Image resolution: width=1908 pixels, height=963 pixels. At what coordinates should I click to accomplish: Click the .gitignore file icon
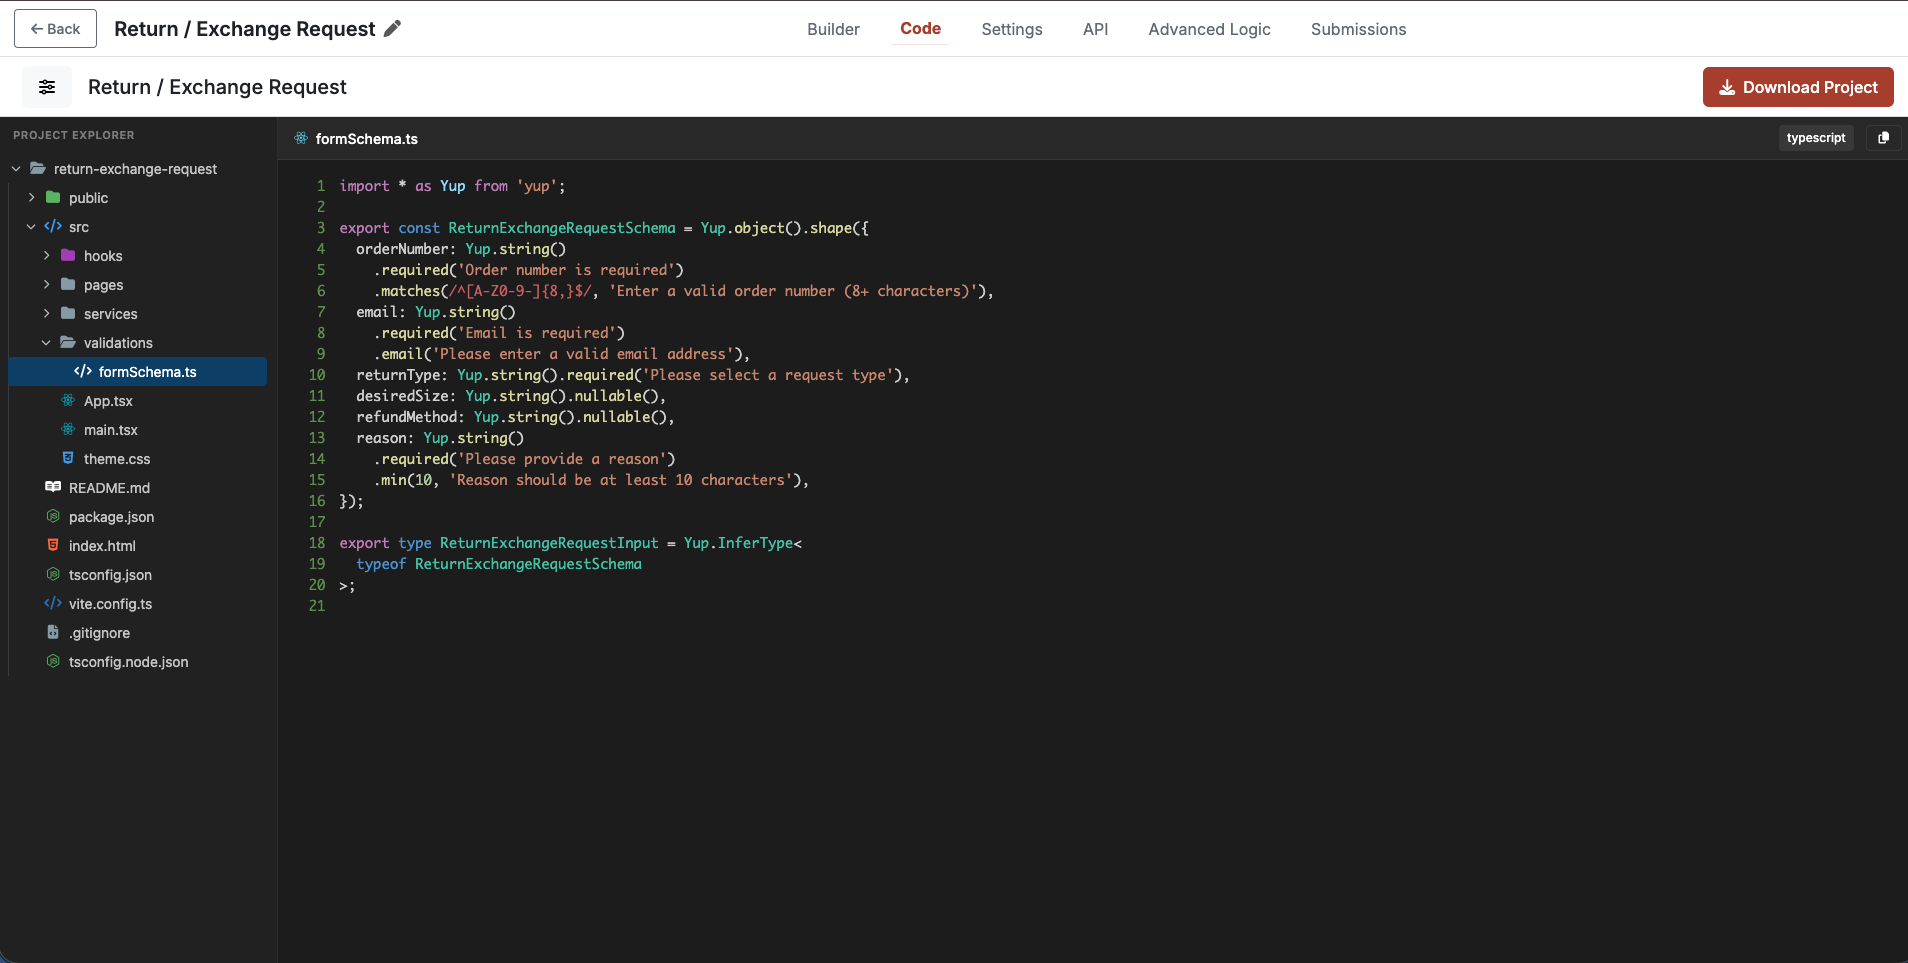53,632
